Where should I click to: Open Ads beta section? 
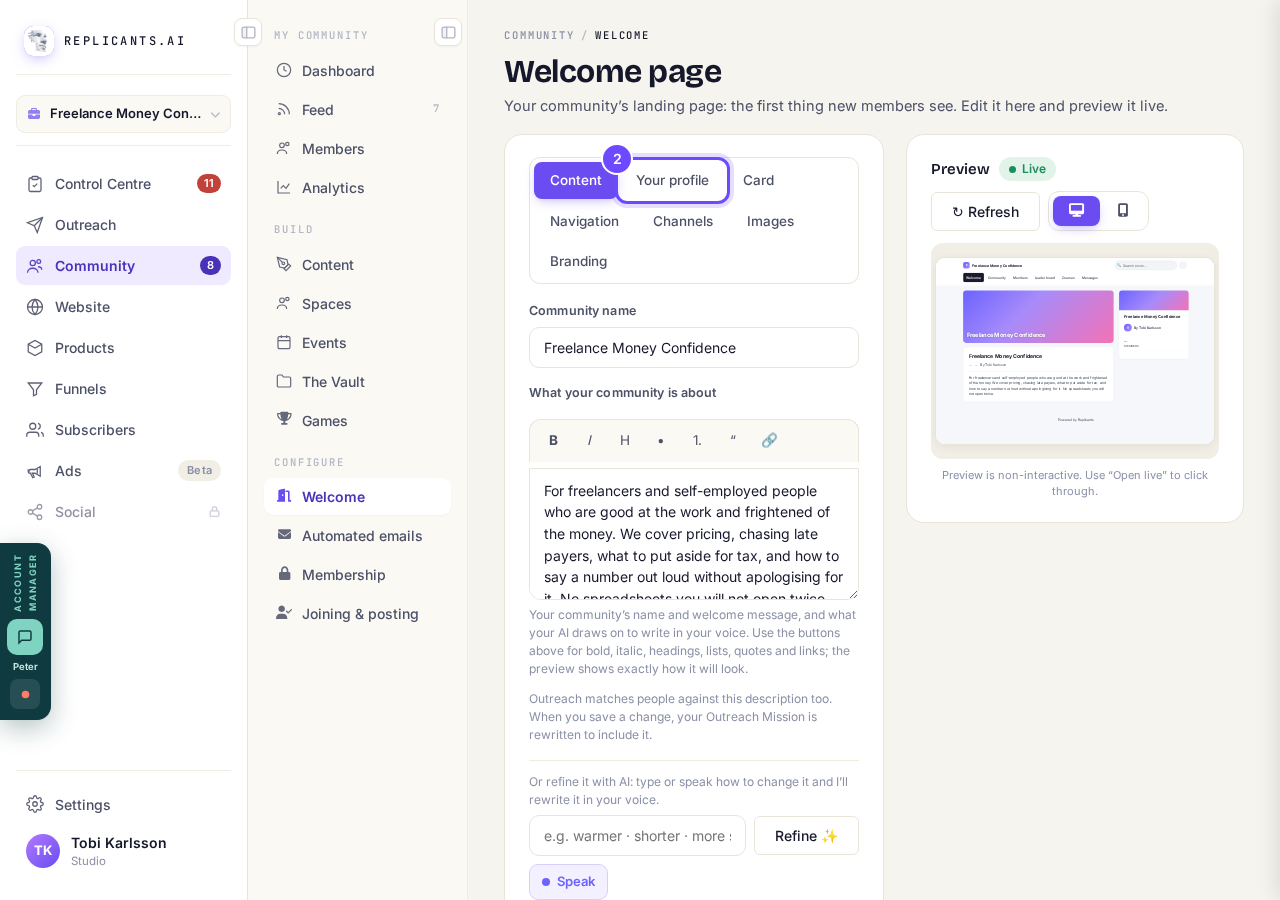tap(123, 471)
